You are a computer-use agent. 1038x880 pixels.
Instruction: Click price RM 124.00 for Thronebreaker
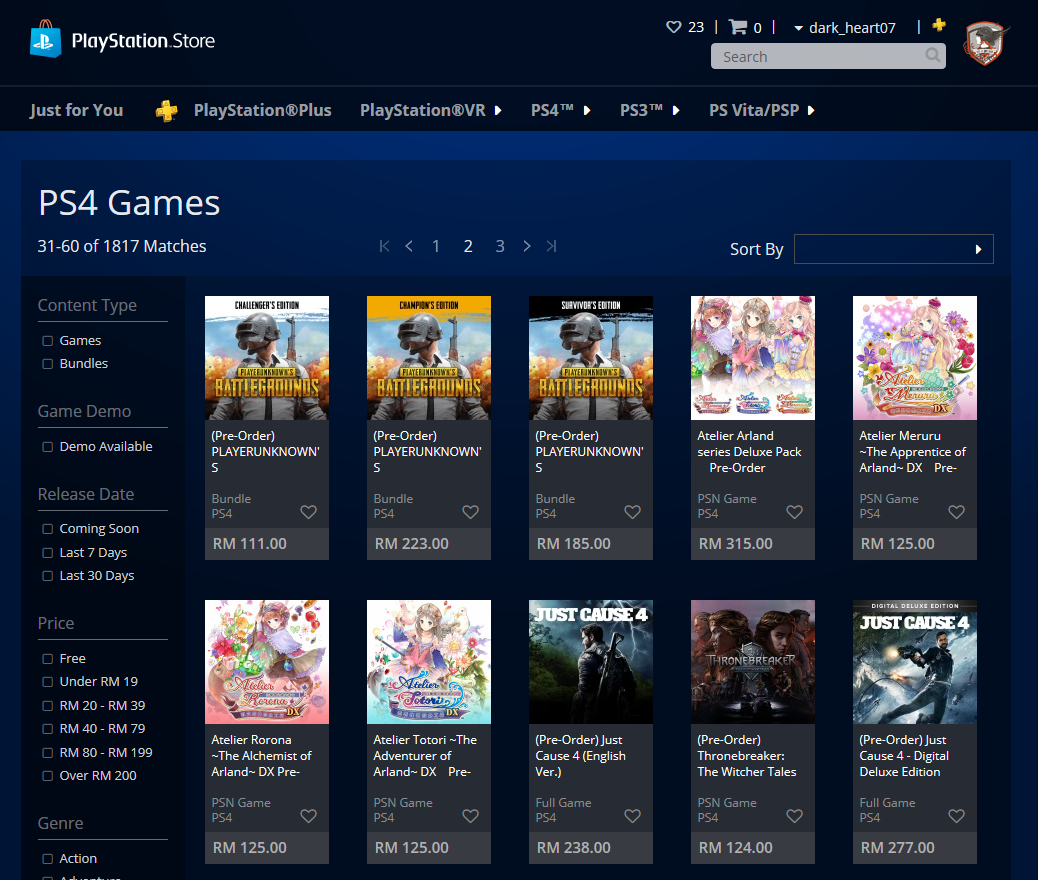tap(735, 848)
